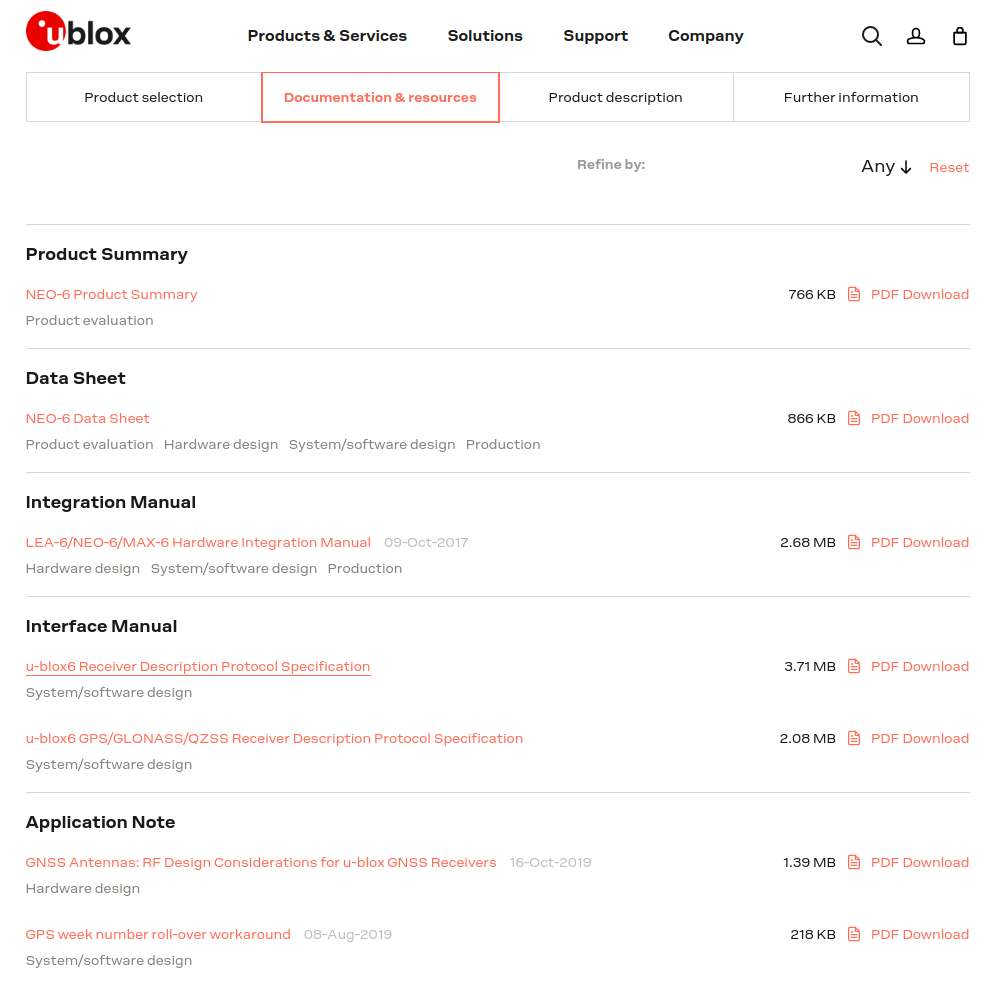The height and width of the screenshot is (986, 984).
Task: Switch to Further information tab
Action: [851, 97]
